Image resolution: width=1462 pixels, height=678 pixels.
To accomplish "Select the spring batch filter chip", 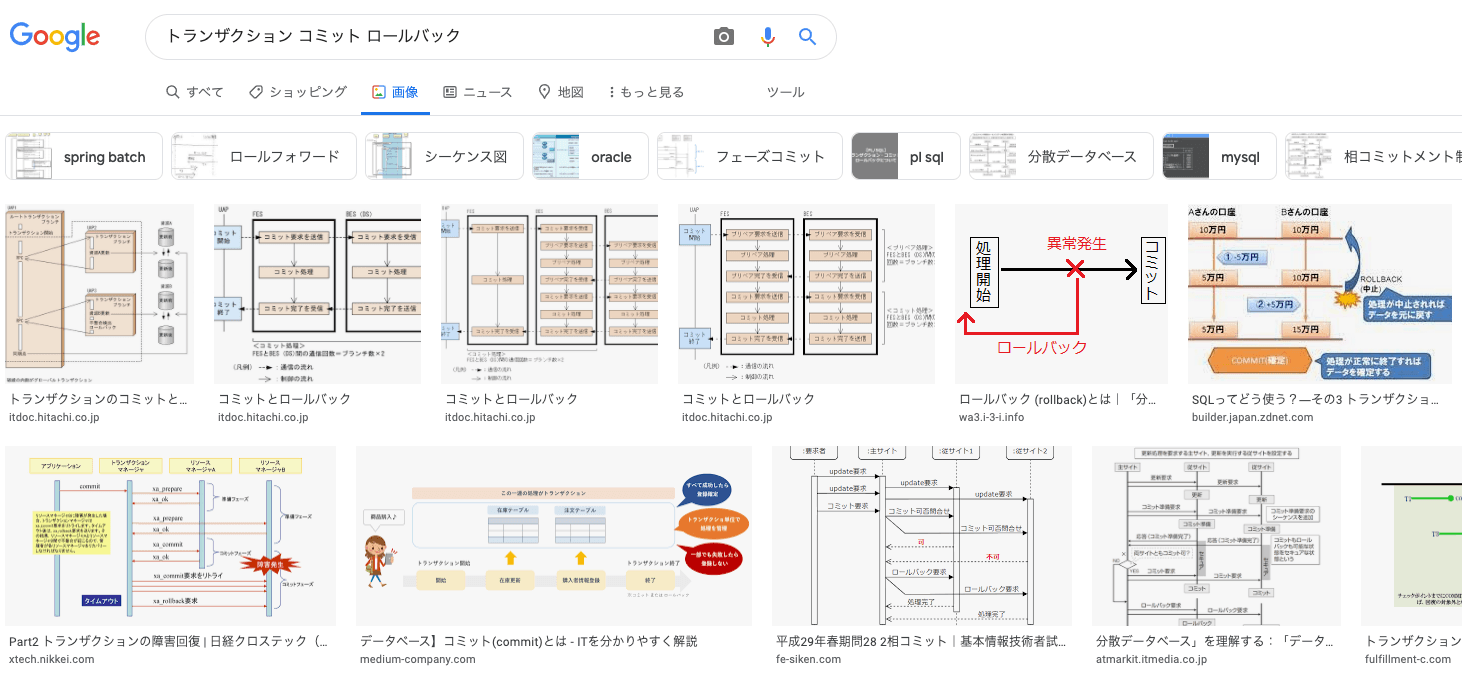I will [84, 157].
